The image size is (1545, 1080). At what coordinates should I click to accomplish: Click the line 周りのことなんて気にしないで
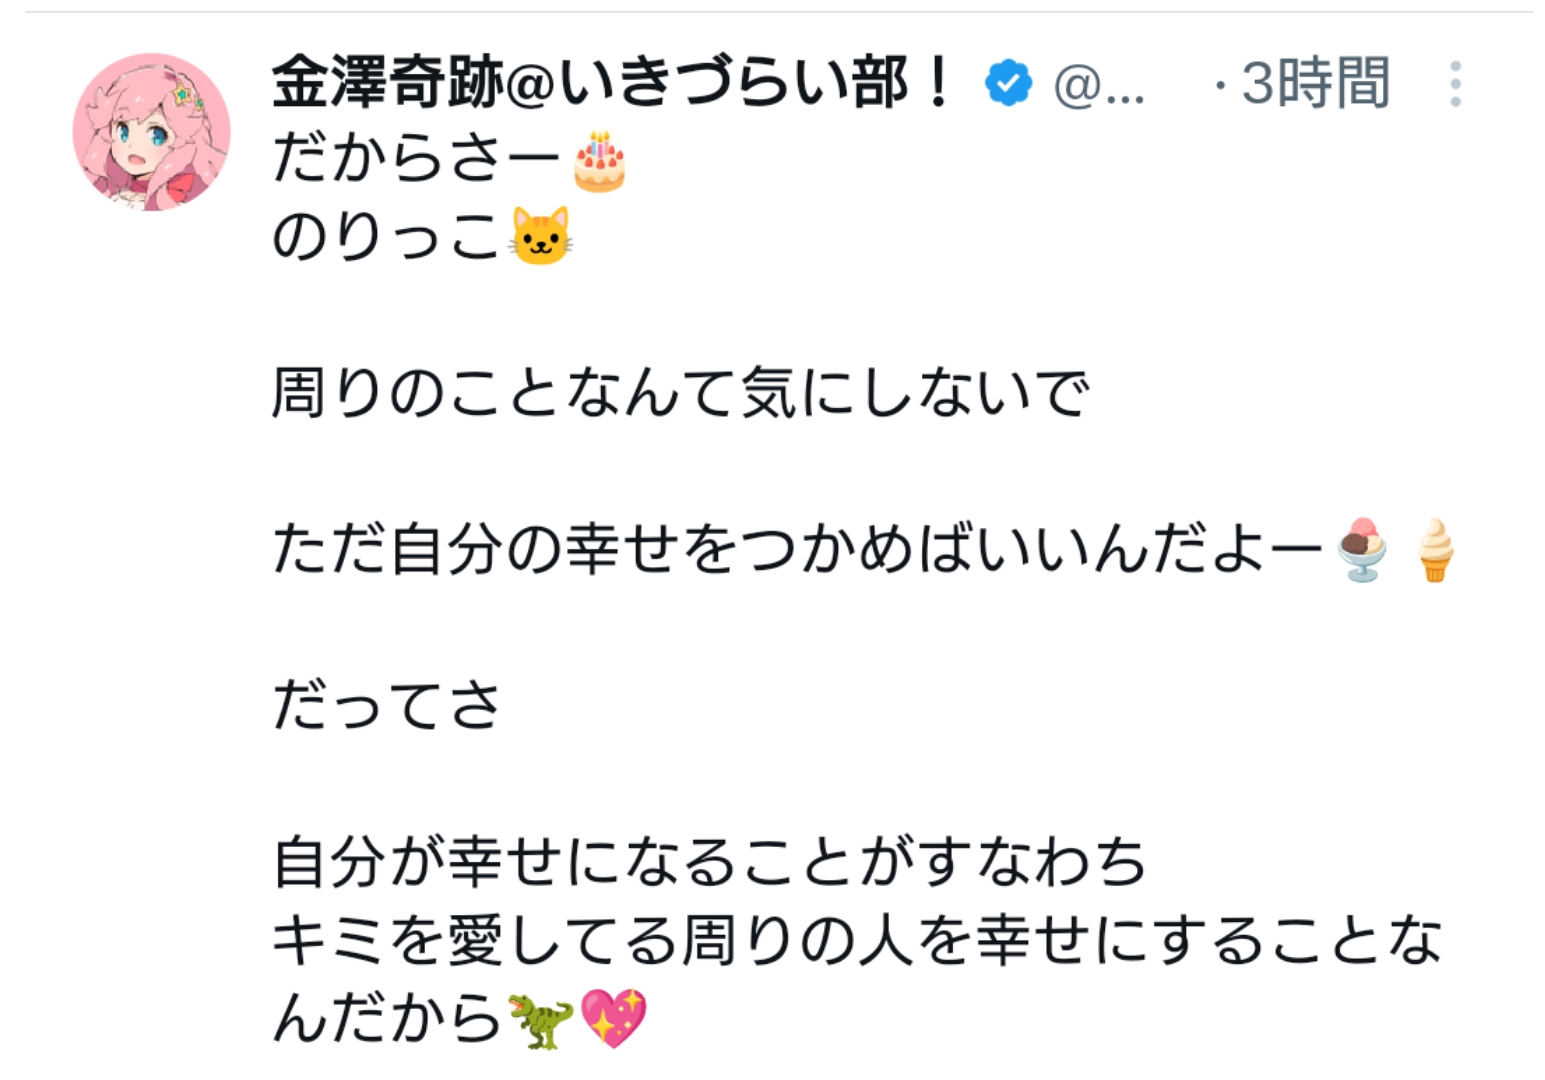pos(680,393)
